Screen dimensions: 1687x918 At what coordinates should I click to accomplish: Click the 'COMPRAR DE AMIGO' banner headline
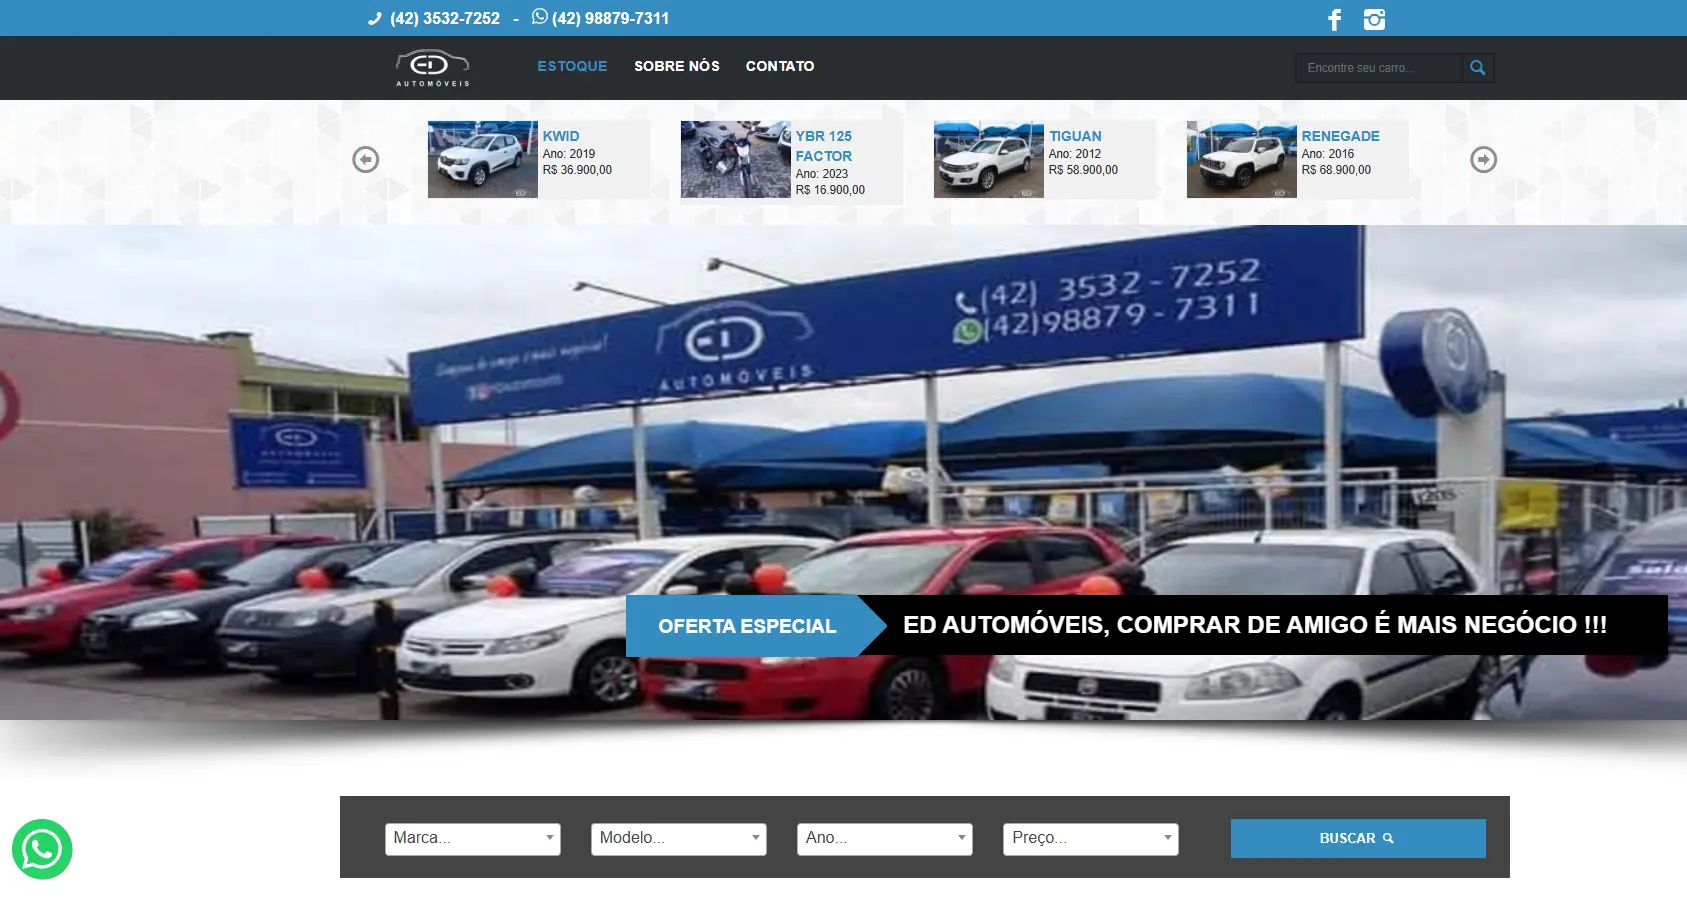pos(1255,625)
